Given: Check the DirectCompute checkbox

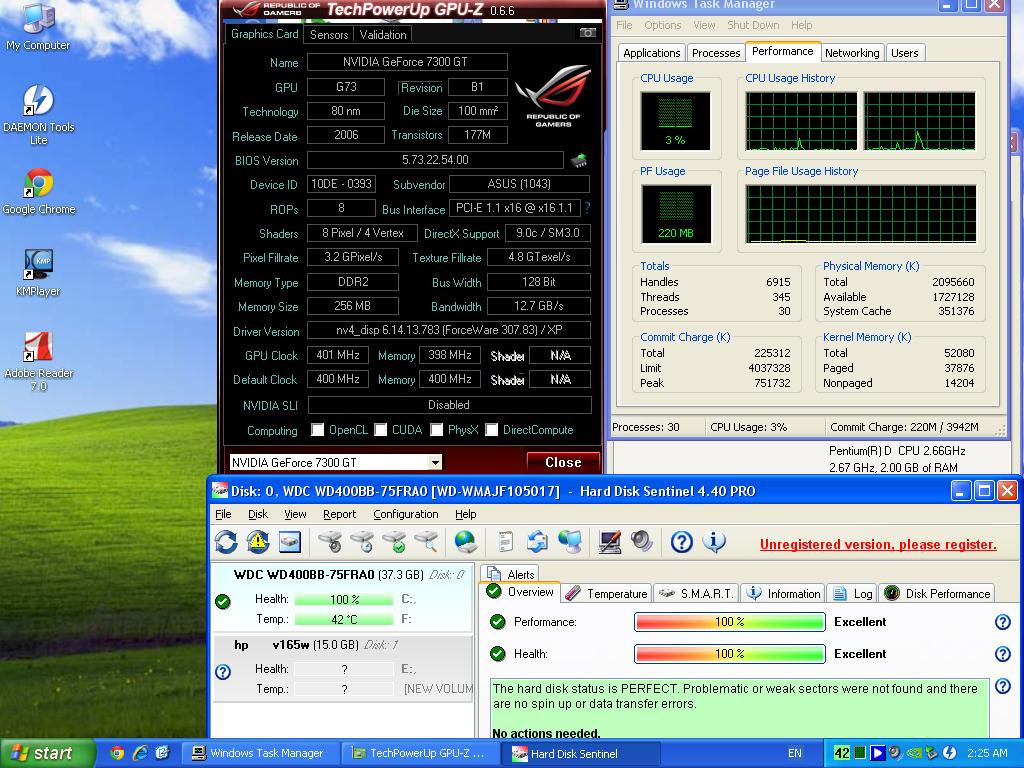Looking at the screenshot, I should pyautogui.click(x=492, y=430).
